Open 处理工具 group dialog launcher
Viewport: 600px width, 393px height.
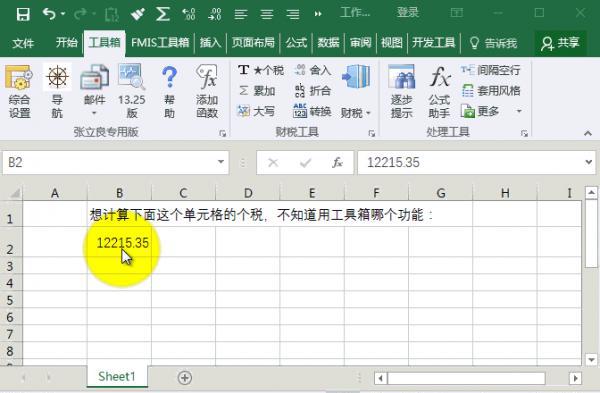[x=524, y=134]
